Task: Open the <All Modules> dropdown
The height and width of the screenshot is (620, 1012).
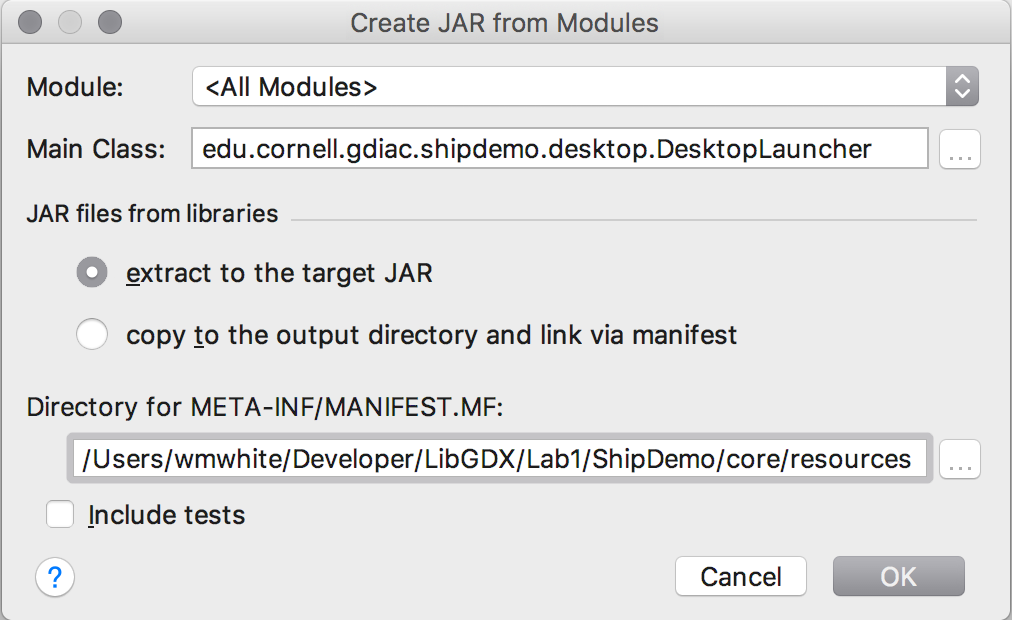Action: (568, 87)
